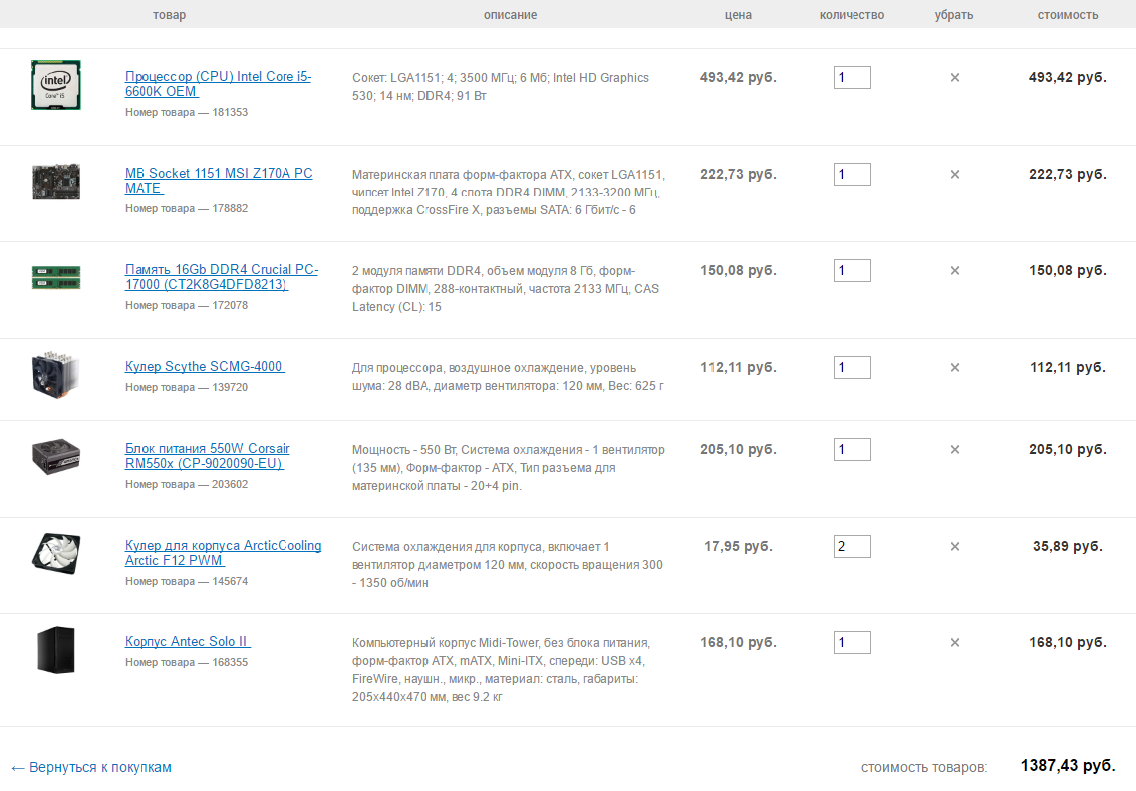Select the label стоимость товаров
The image size is (1136, 791).
924,767
